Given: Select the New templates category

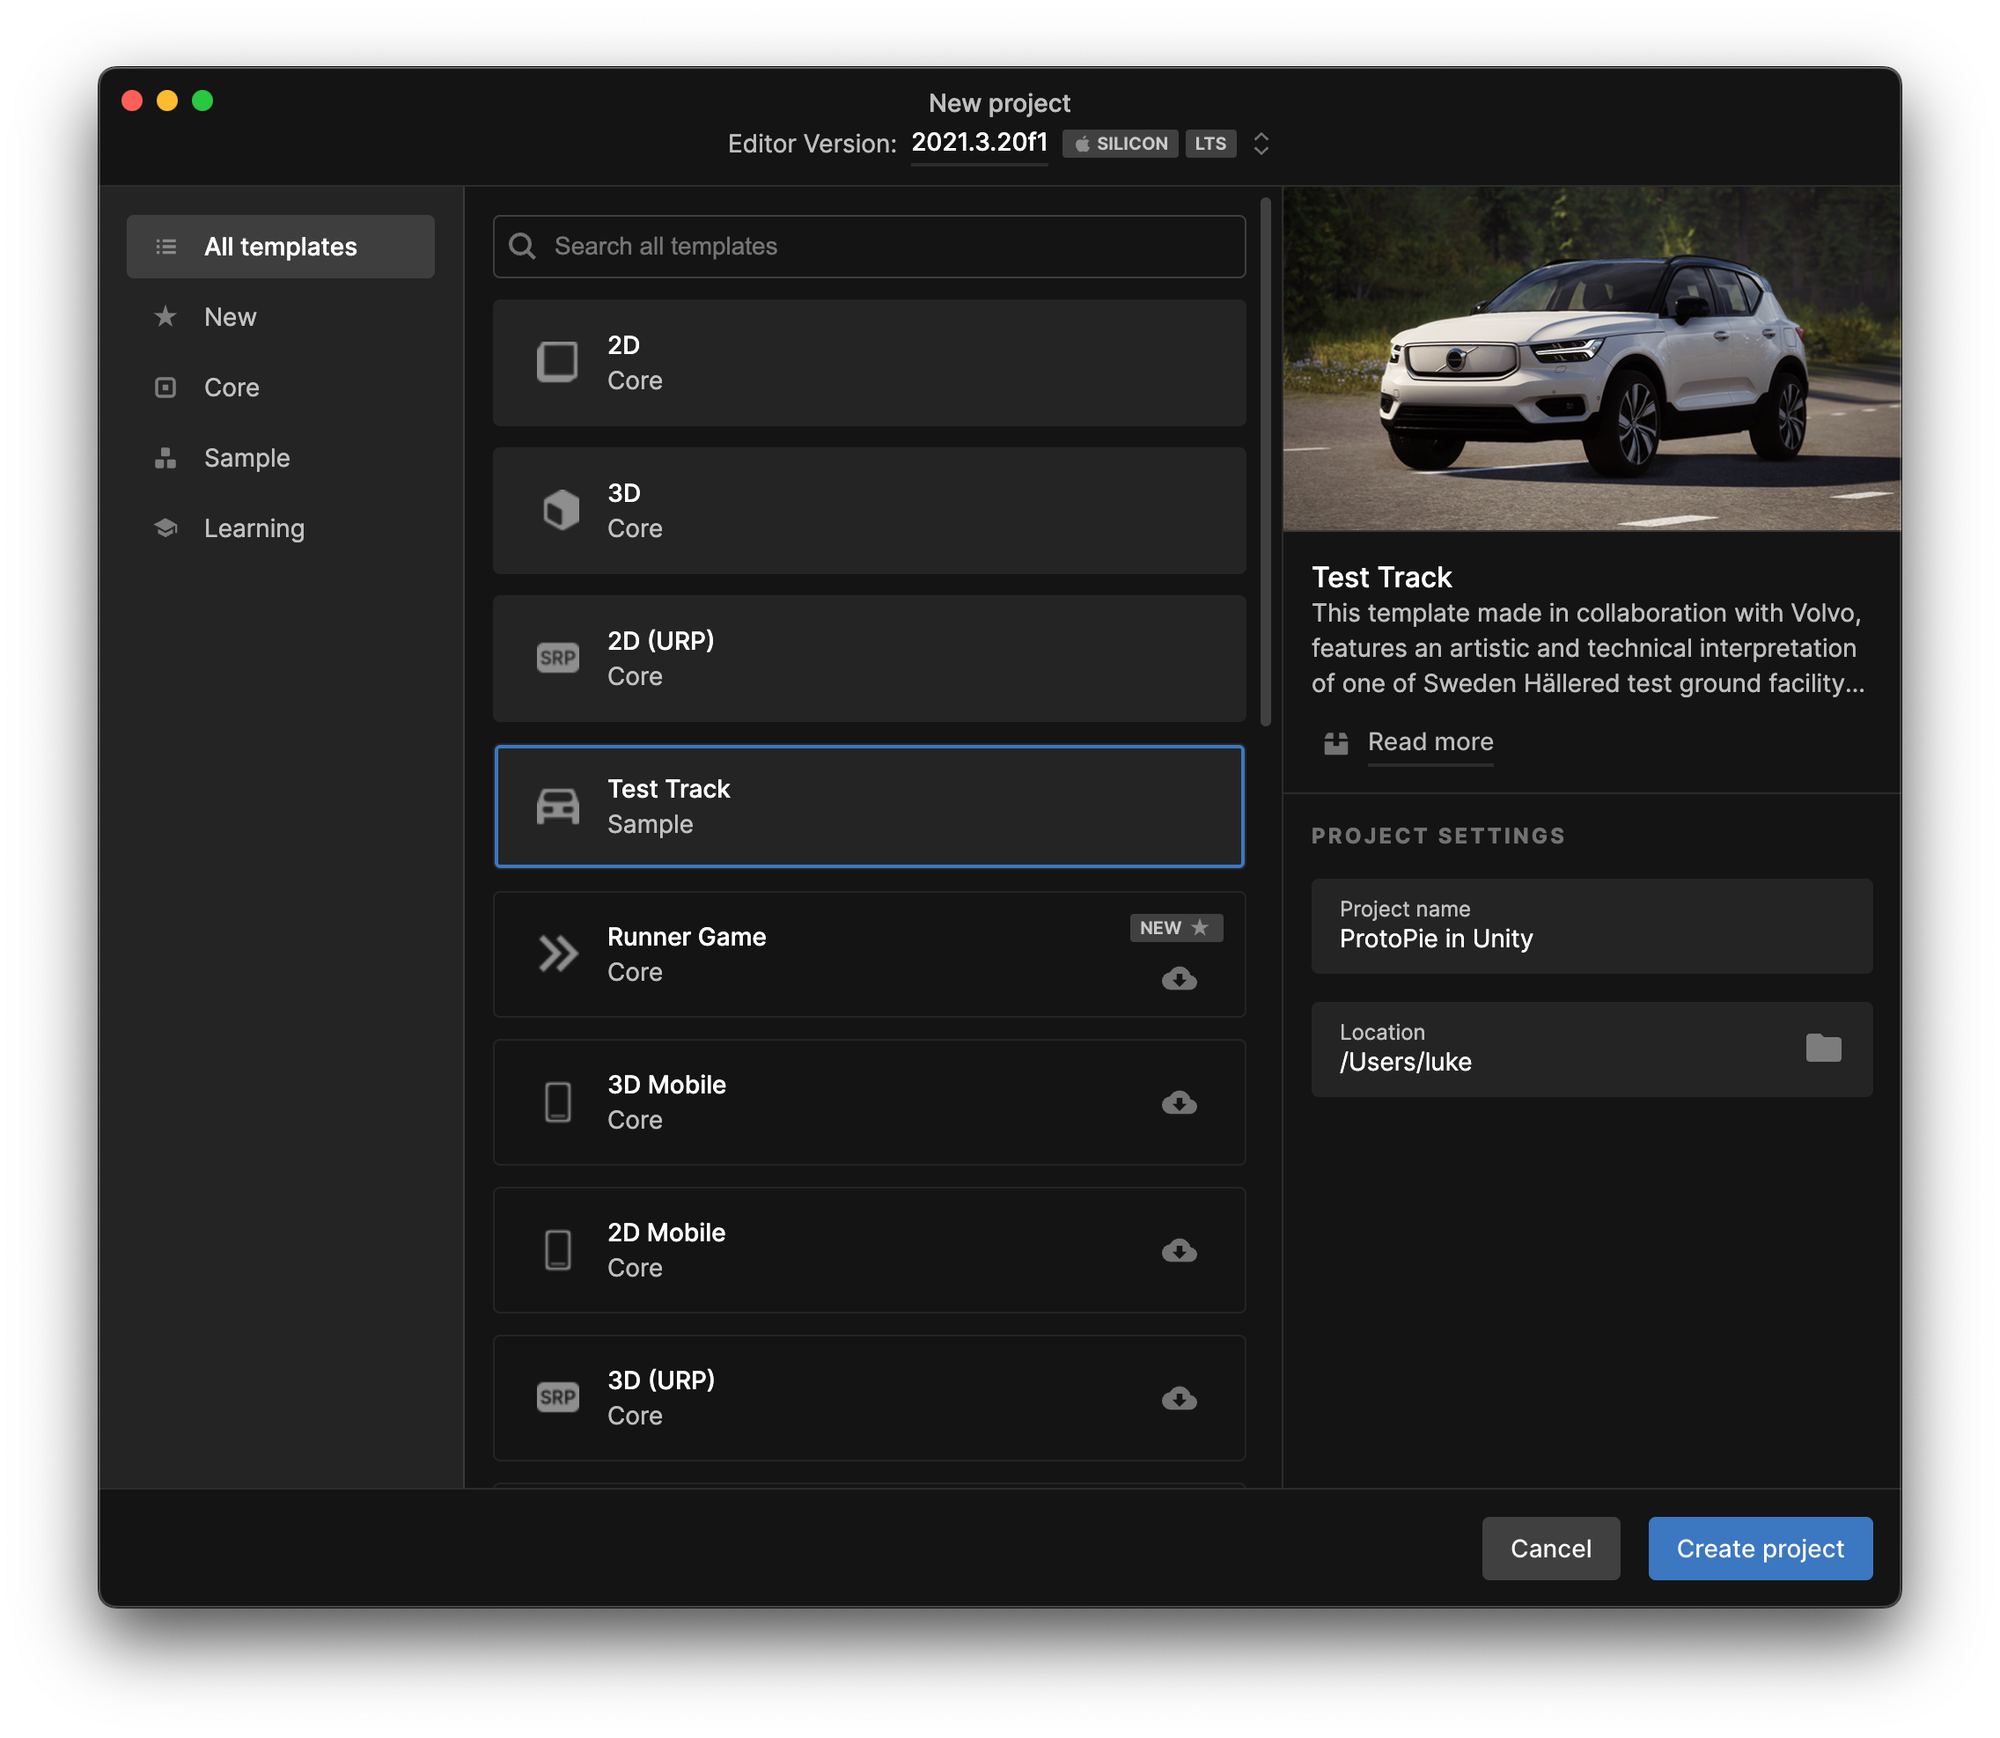Looking at the screenshot, I should (x=230, y=317).
